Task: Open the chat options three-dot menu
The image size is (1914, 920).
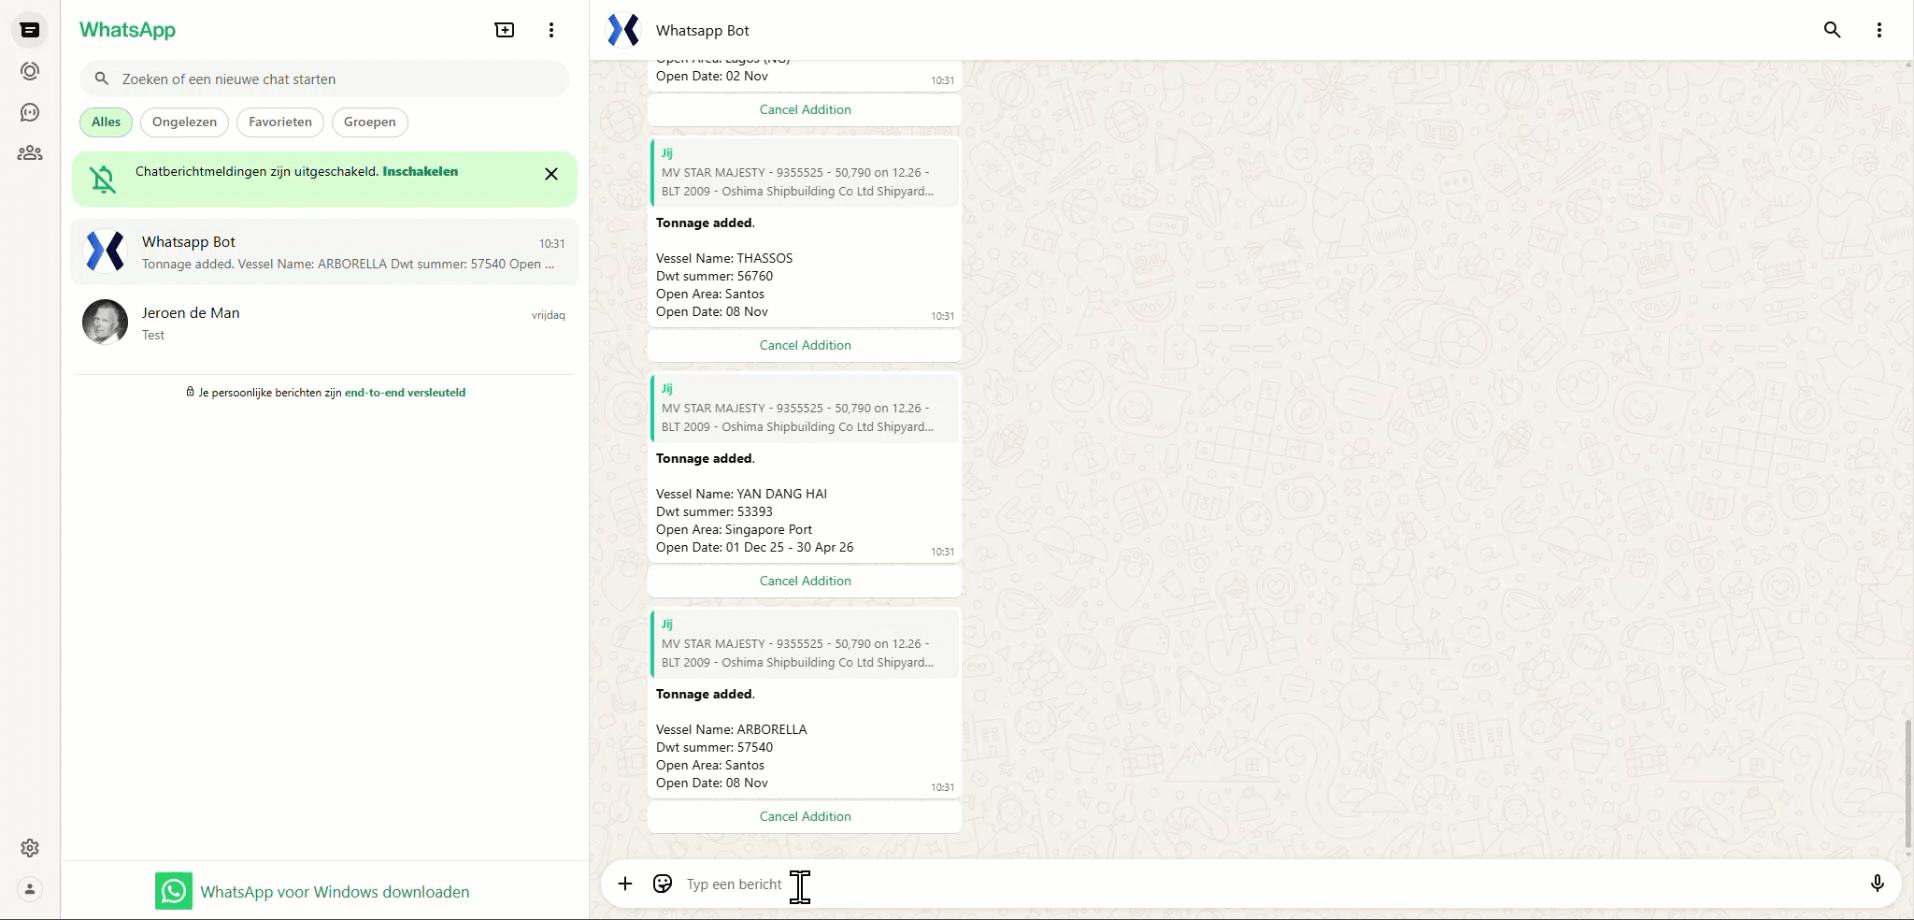Action: (1879, 30)
